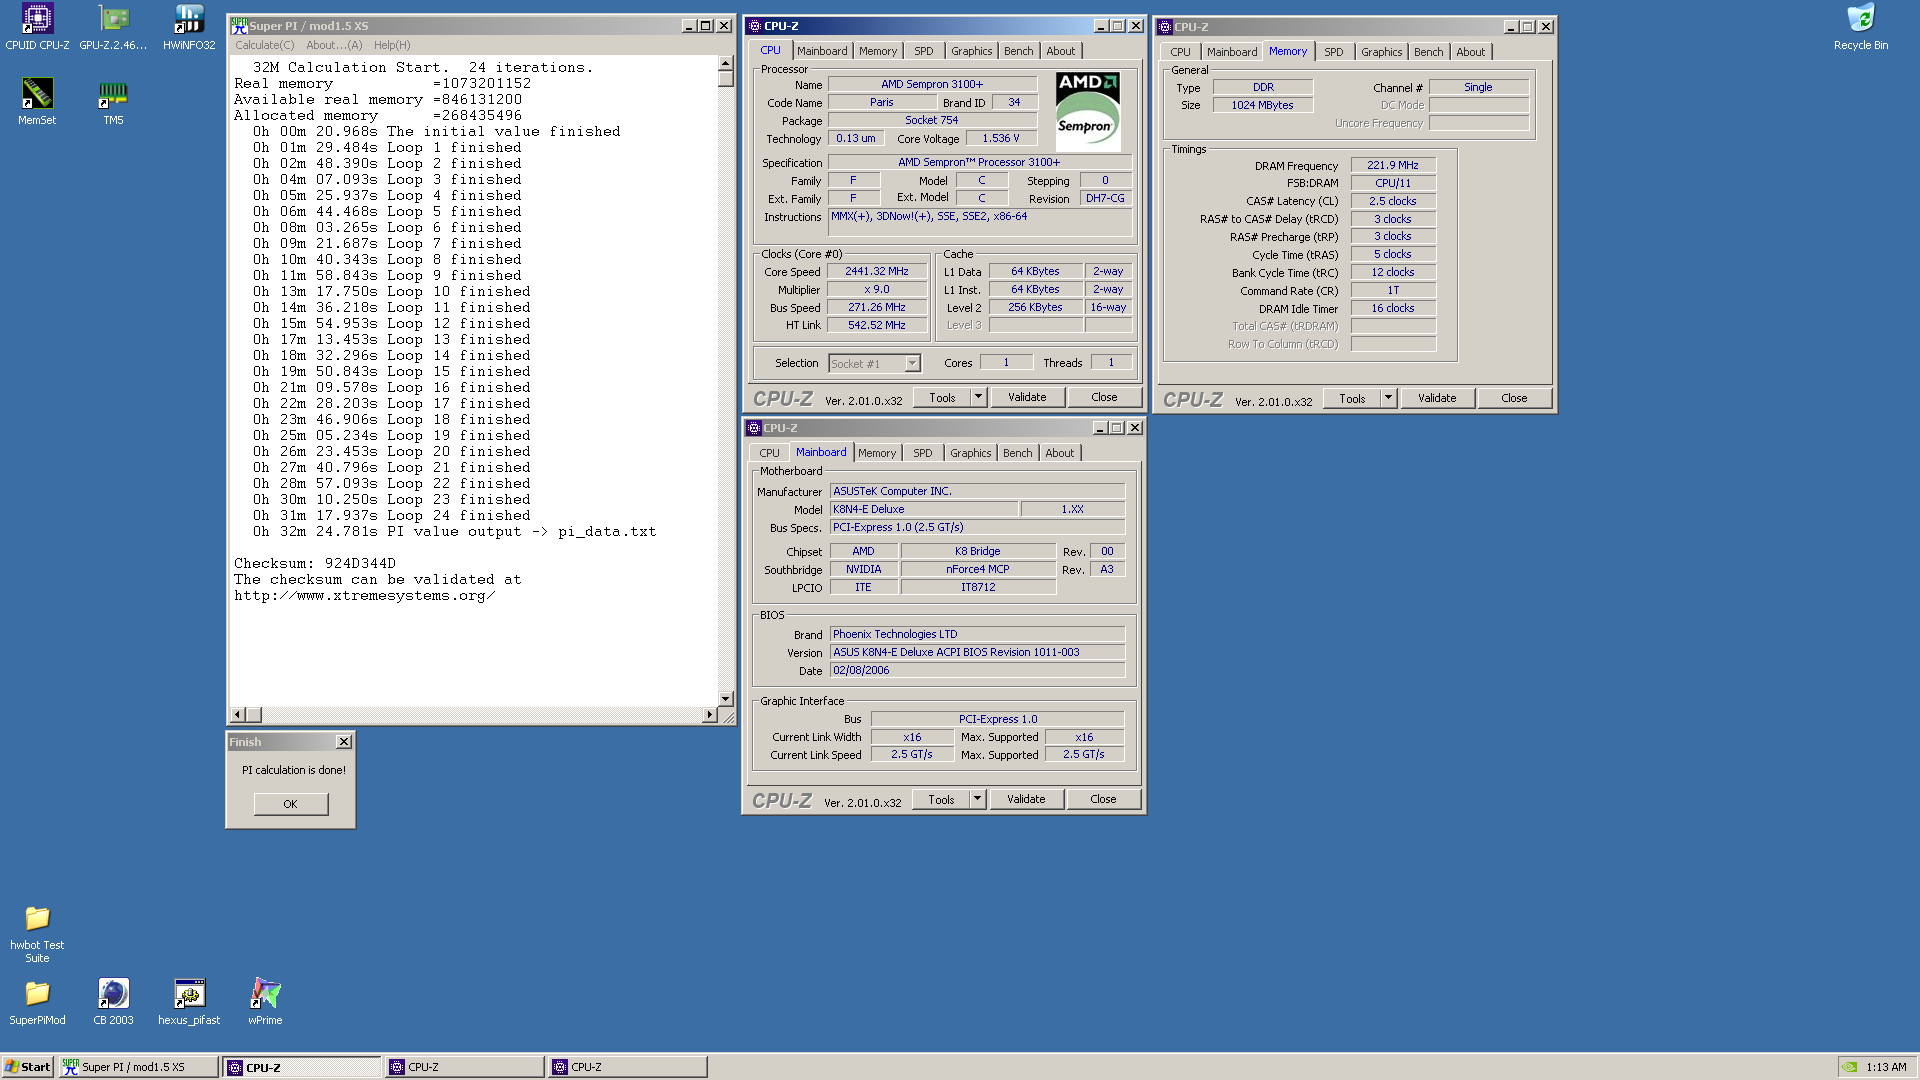Expand Tools dropdown arrow in Memory window

pos(1388,399)
